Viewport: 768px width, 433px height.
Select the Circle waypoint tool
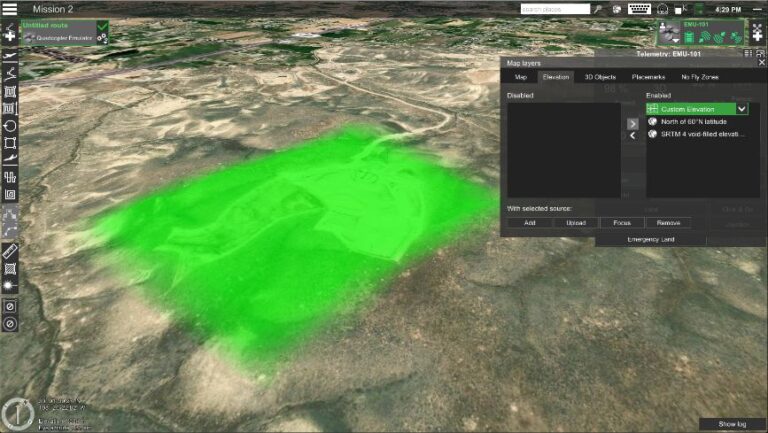10,125
